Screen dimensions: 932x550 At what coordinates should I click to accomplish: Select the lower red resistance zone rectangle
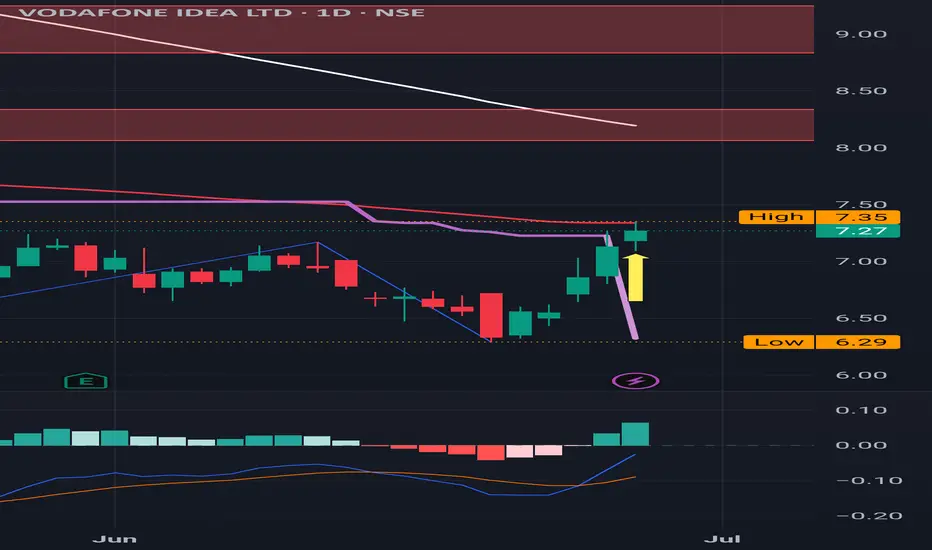point(407,125)
